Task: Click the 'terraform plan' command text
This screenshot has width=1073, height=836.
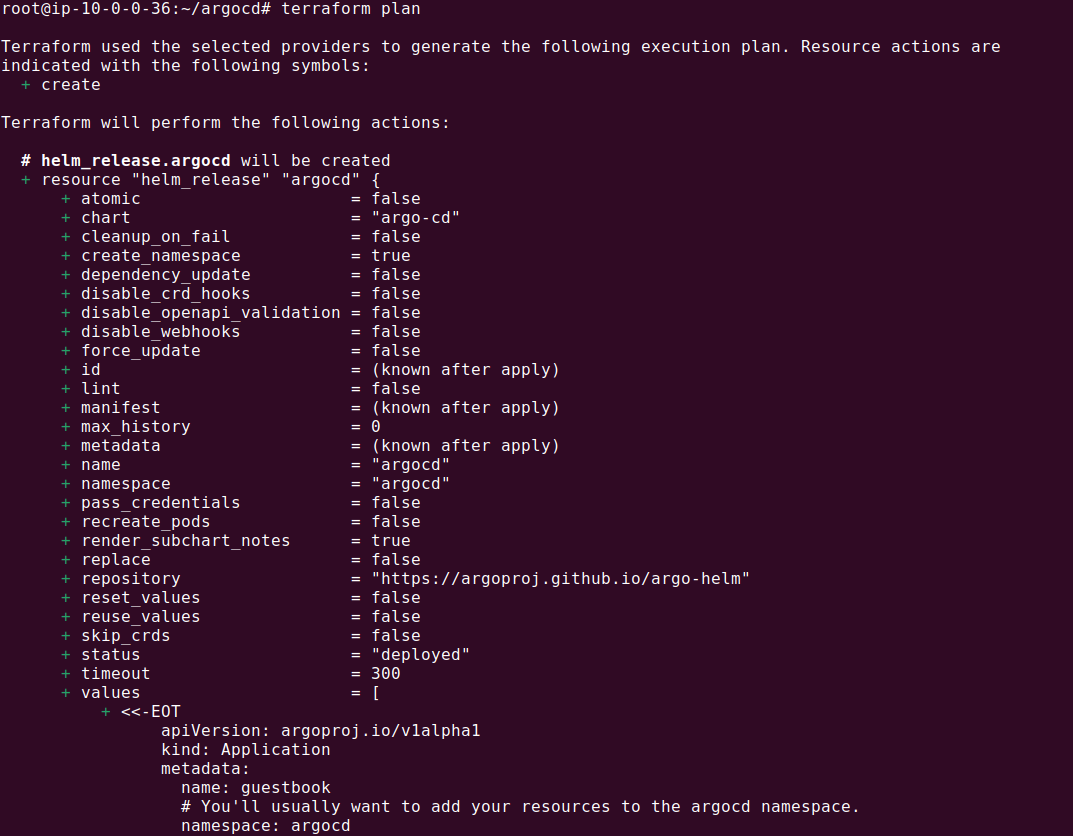Action: [x=351, y=9]
